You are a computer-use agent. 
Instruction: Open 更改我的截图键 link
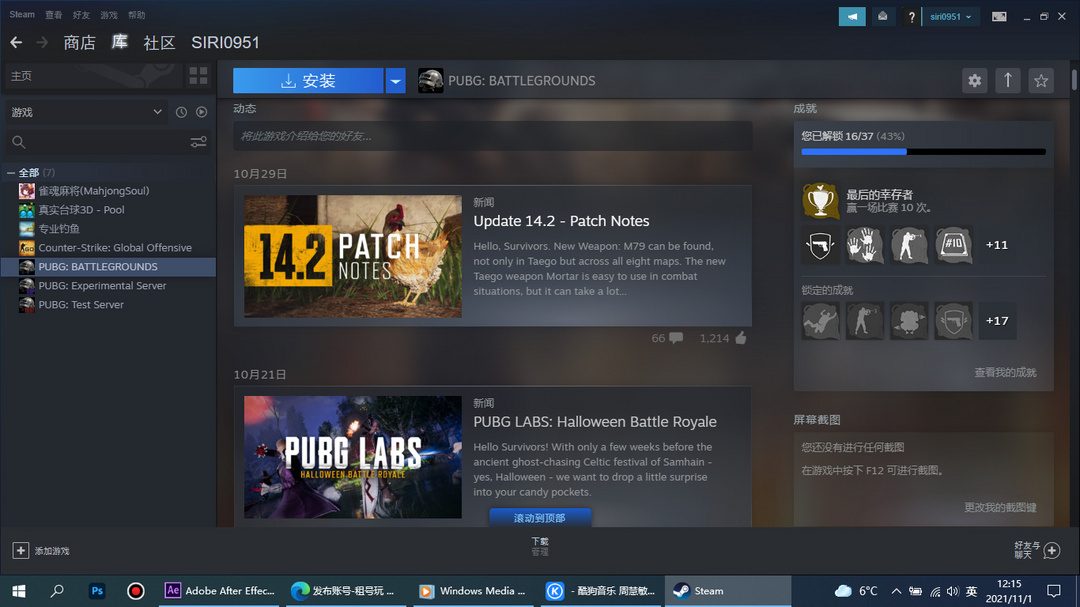point(1000,507)
